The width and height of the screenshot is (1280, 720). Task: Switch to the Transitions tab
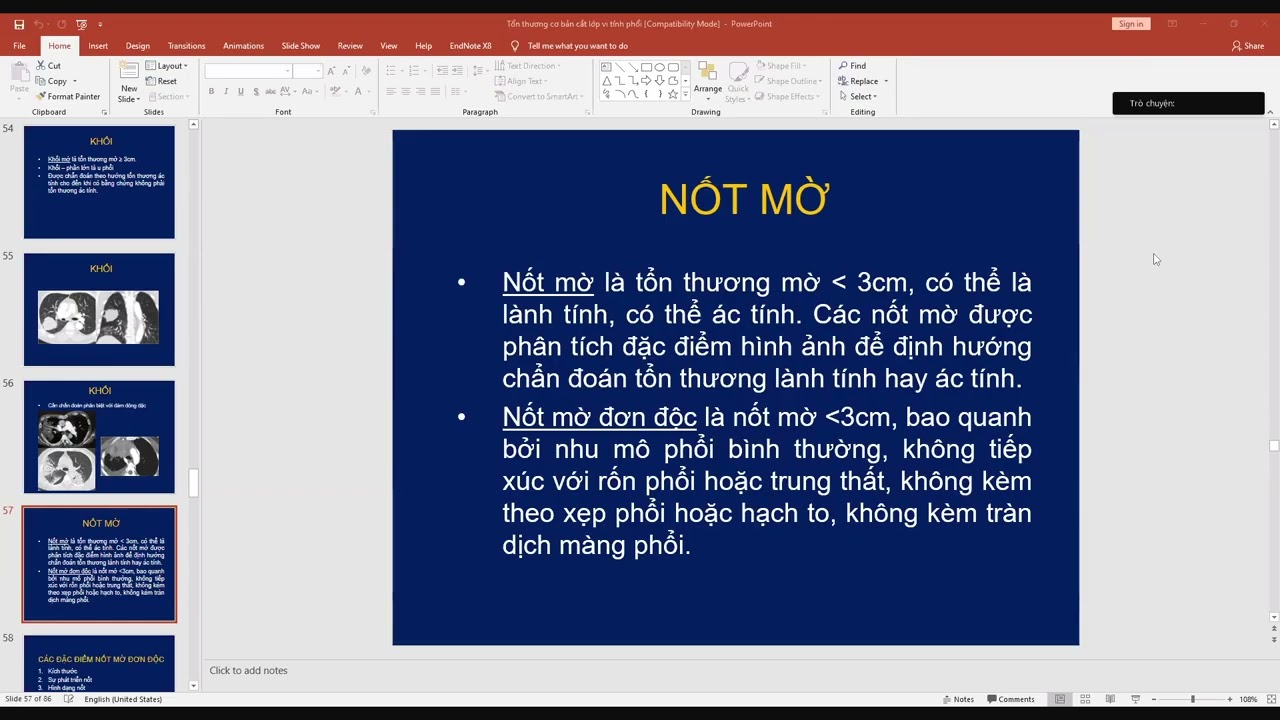(x=186, y=46)
